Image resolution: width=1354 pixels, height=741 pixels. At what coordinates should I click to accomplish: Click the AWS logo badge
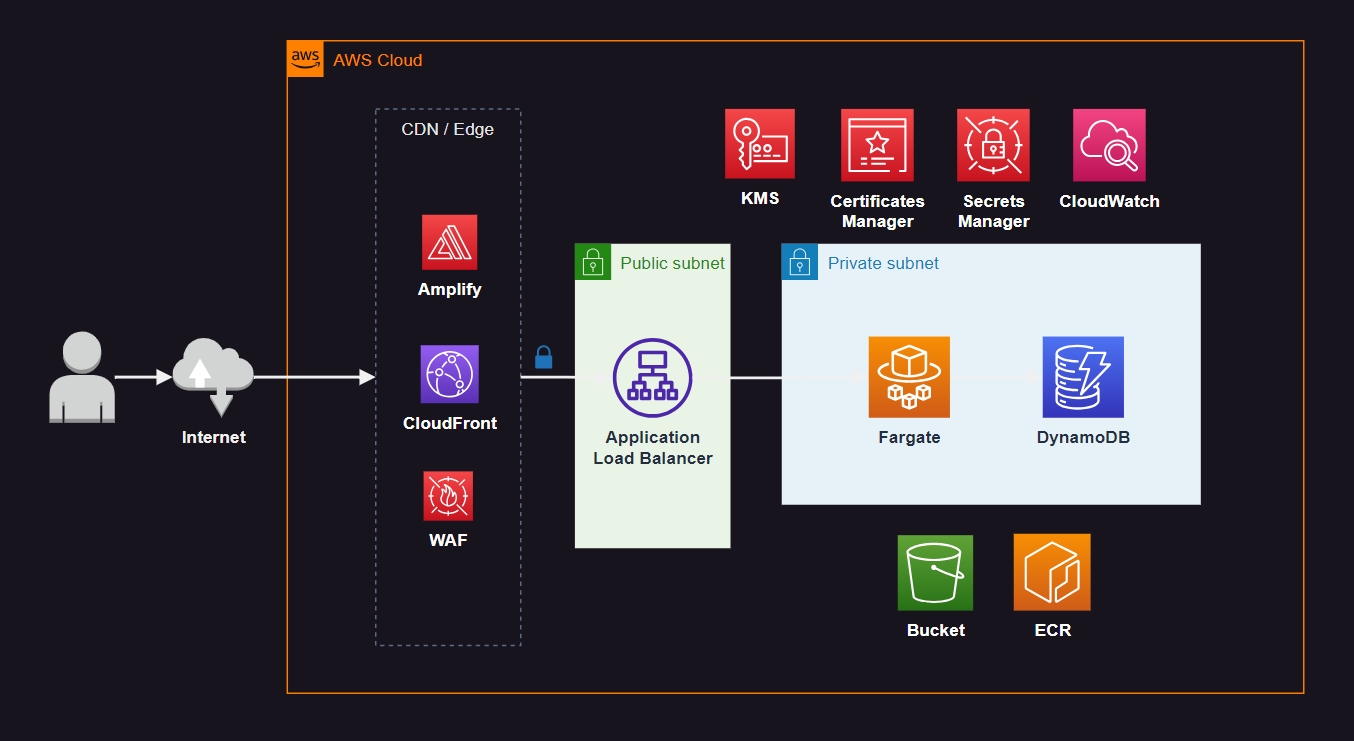coord(305,59)
